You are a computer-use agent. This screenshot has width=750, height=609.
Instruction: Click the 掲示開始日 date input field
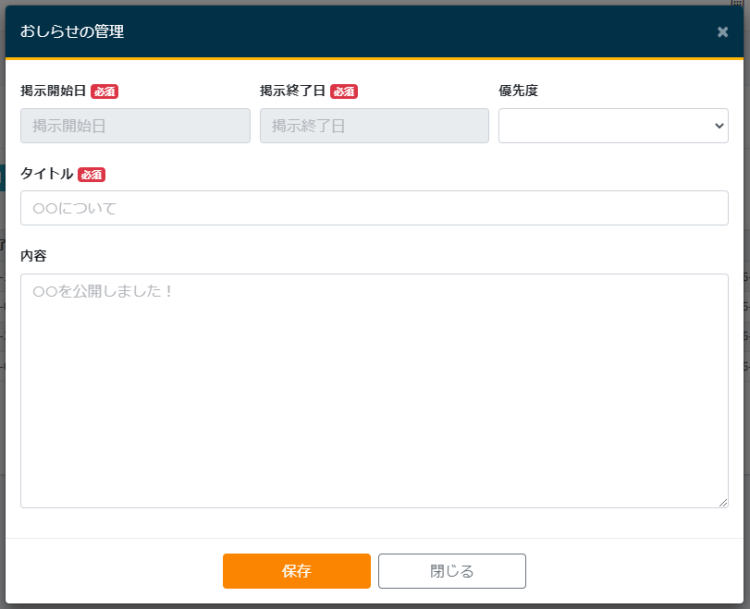(x=135, y=126)
